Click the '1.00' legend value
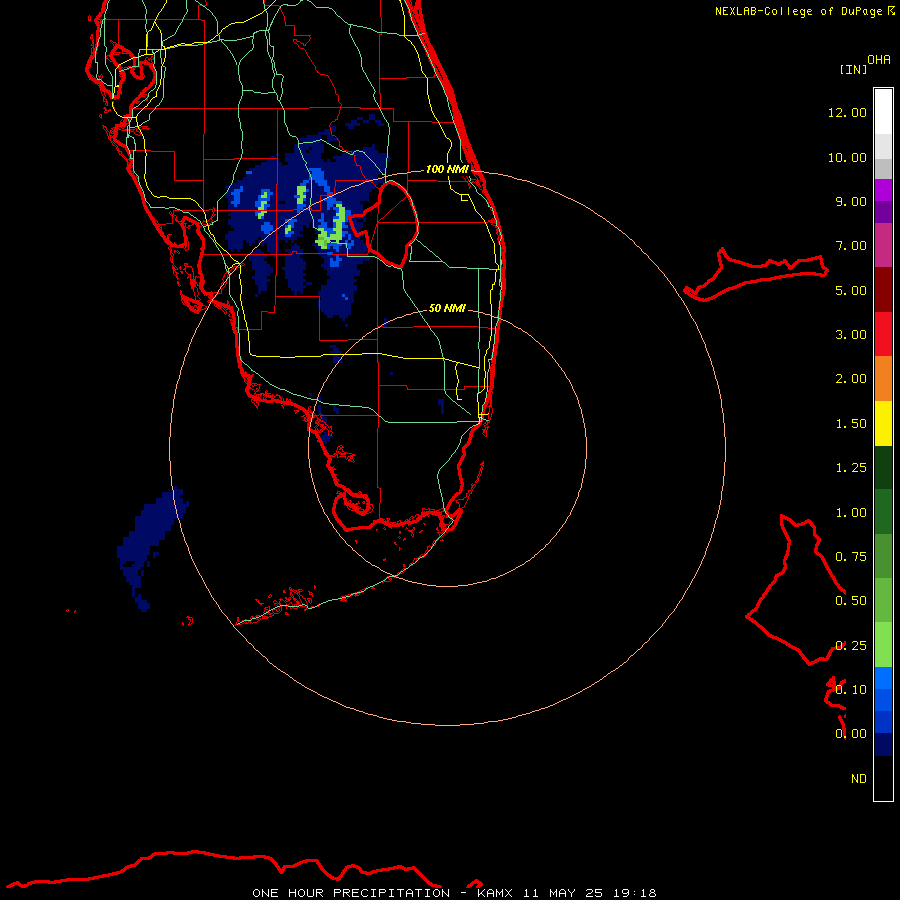Viewport: 900px width, 900px height. 851,513
